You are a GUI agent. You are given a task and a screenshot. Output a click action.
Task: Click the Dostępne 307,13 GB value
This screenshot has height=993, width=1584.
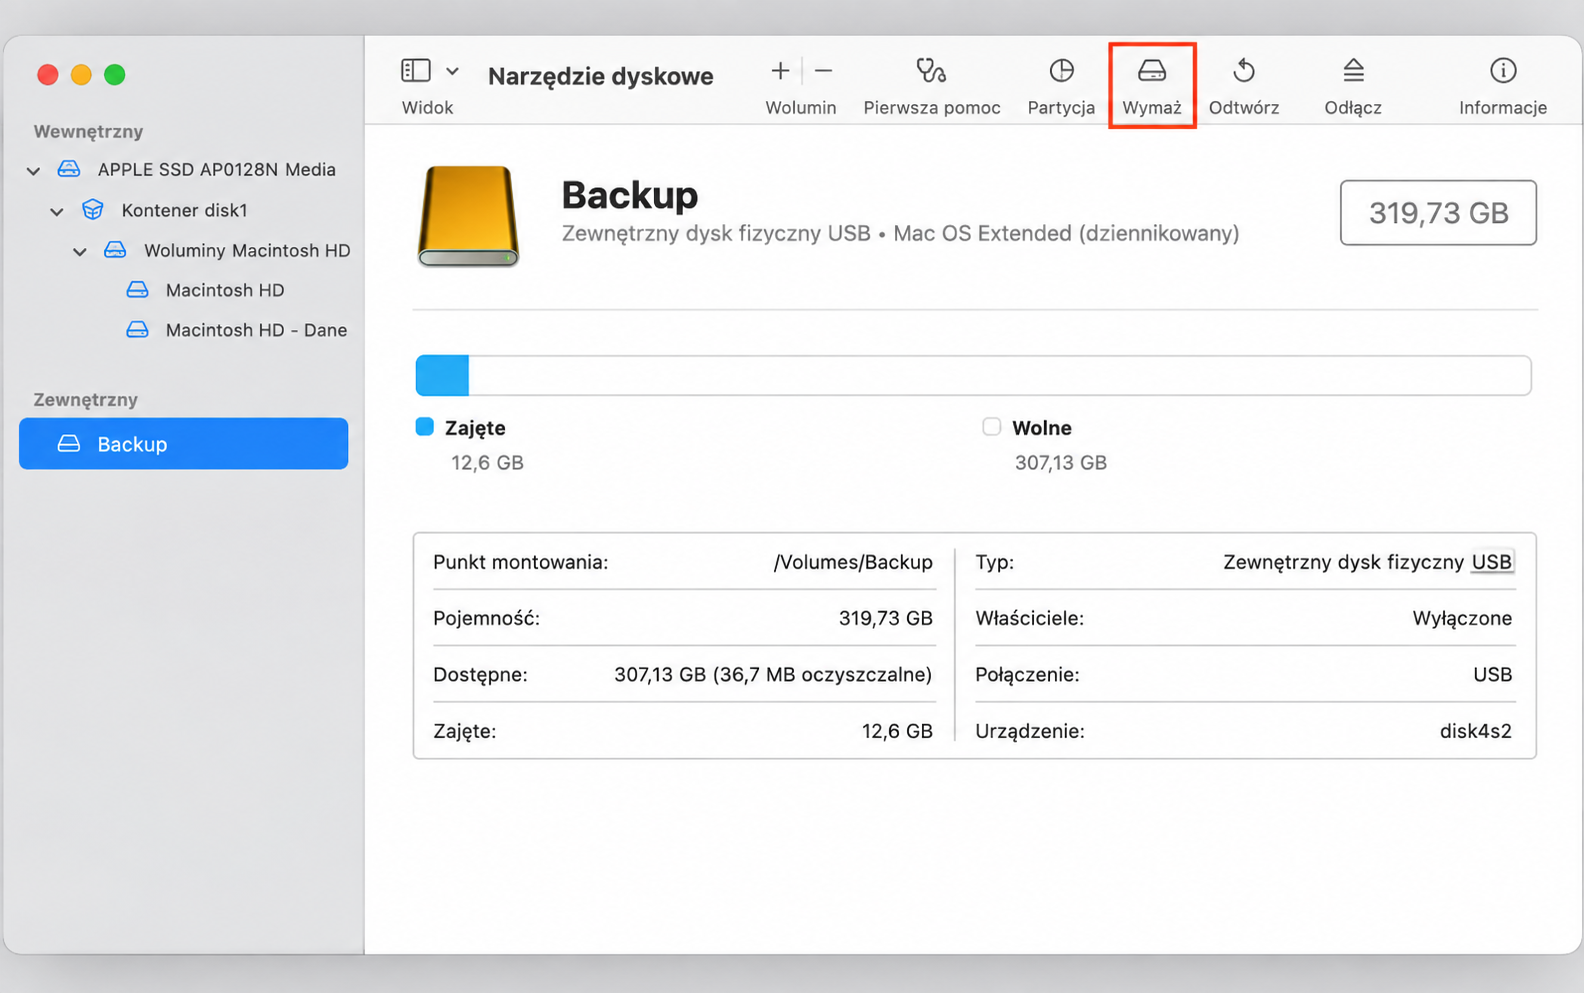(773, 674)
